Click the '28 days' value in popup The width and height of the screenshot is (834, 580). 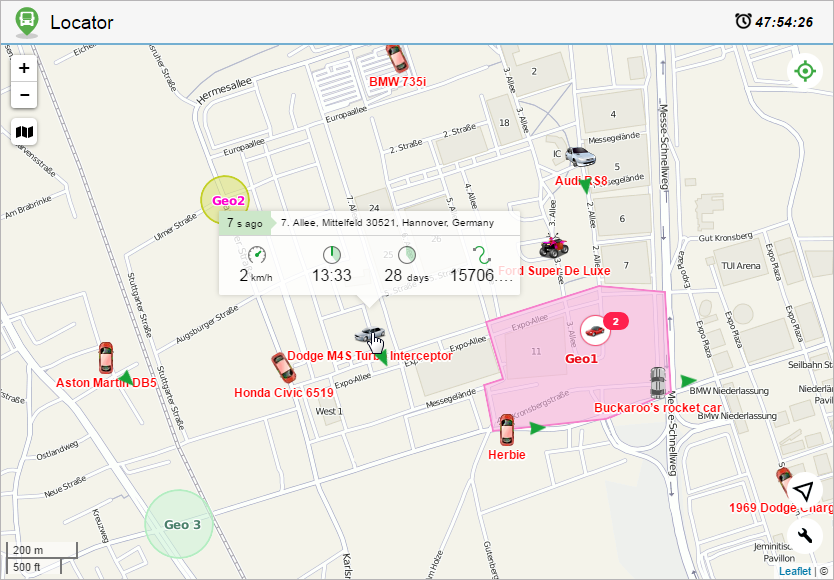pos(406,276)
